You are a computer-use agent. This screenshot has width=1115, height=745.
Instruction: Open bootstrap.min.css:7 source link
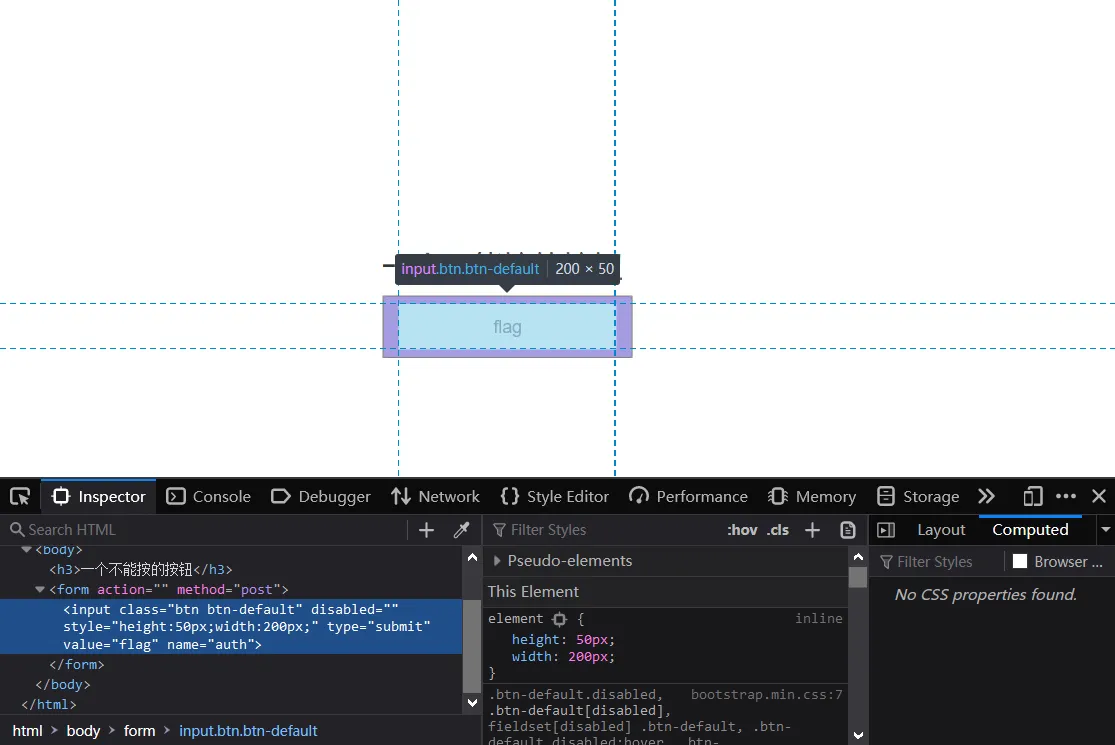[x=767, y=695]
